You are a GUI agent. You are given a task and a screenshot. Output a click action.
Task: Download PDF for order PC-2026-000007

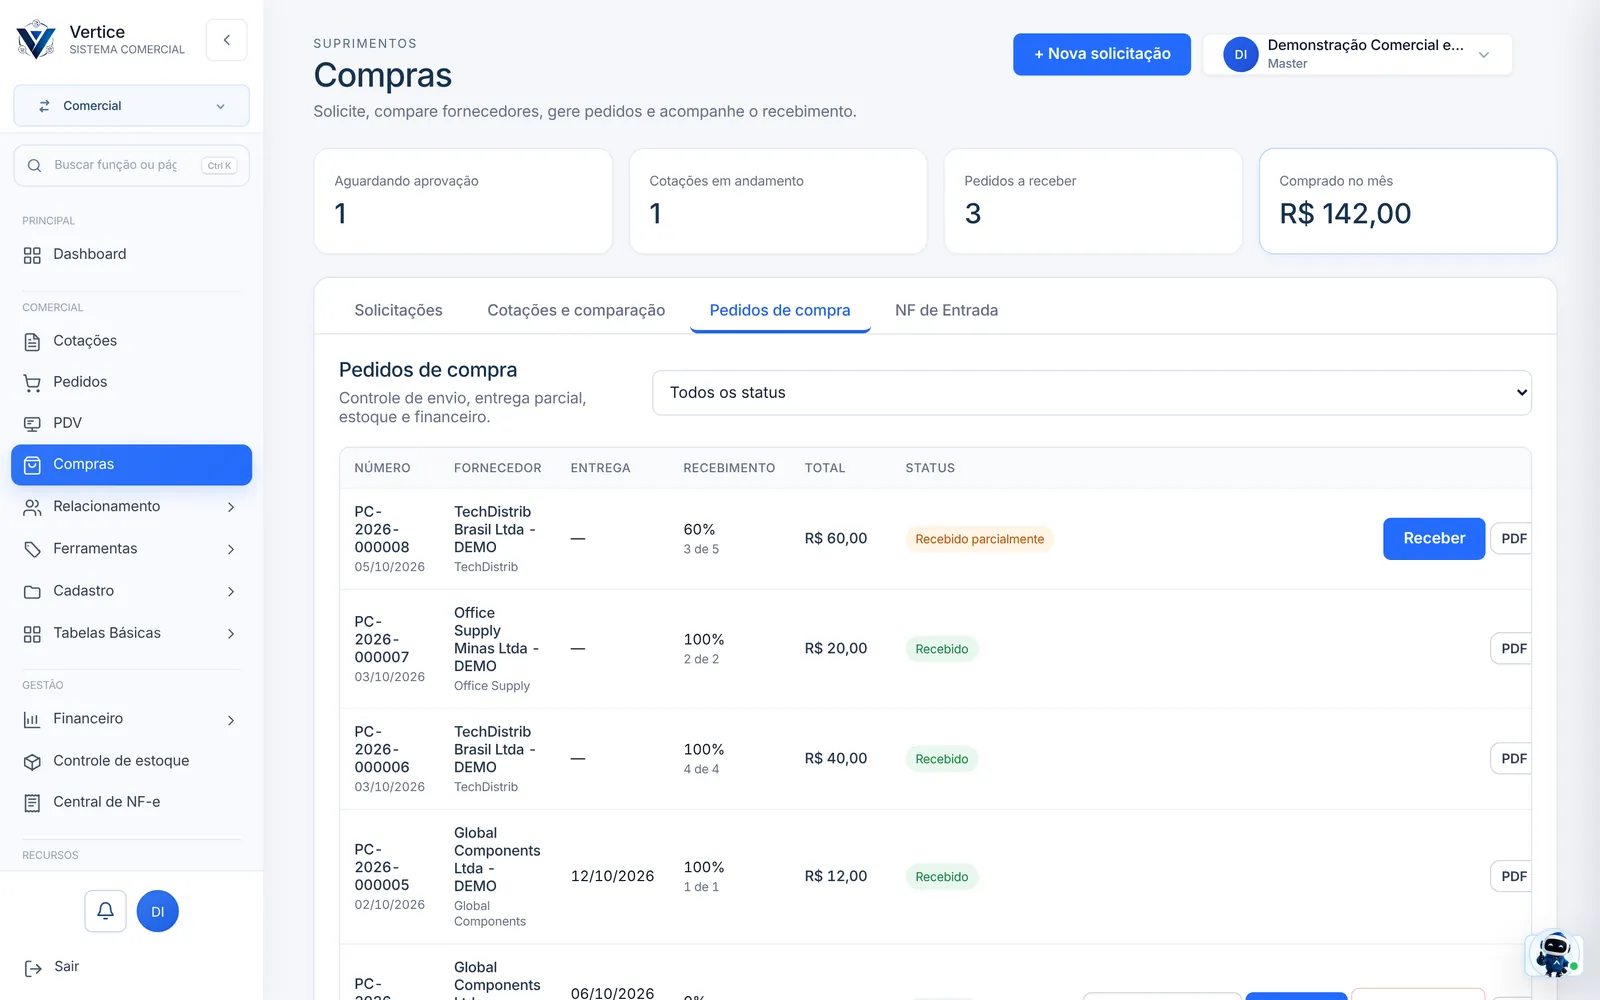coord(1512,649)
